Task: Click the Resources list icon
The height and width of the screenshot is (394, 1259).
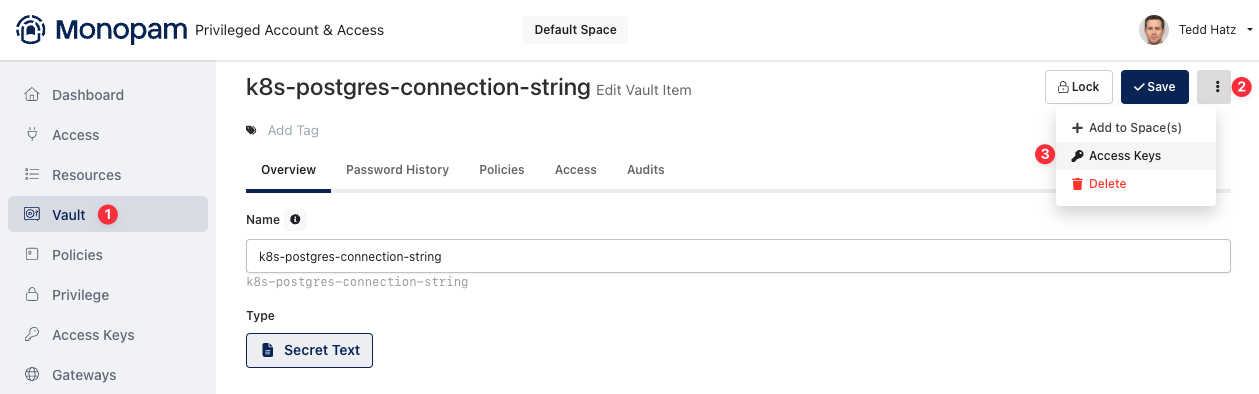Action: [32, 175]
